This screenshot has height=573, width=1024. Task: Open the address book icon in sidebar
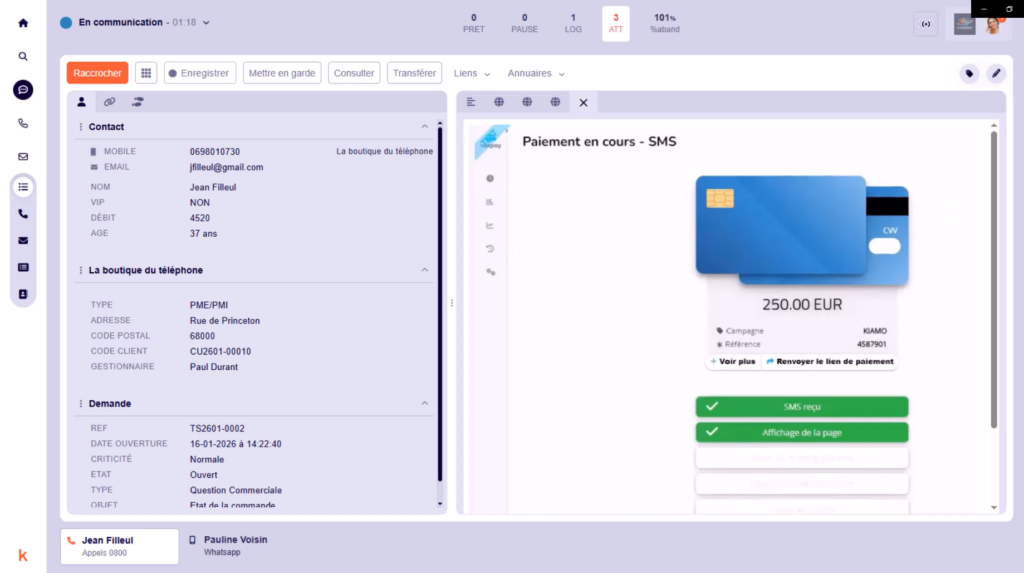click(23, 294)
